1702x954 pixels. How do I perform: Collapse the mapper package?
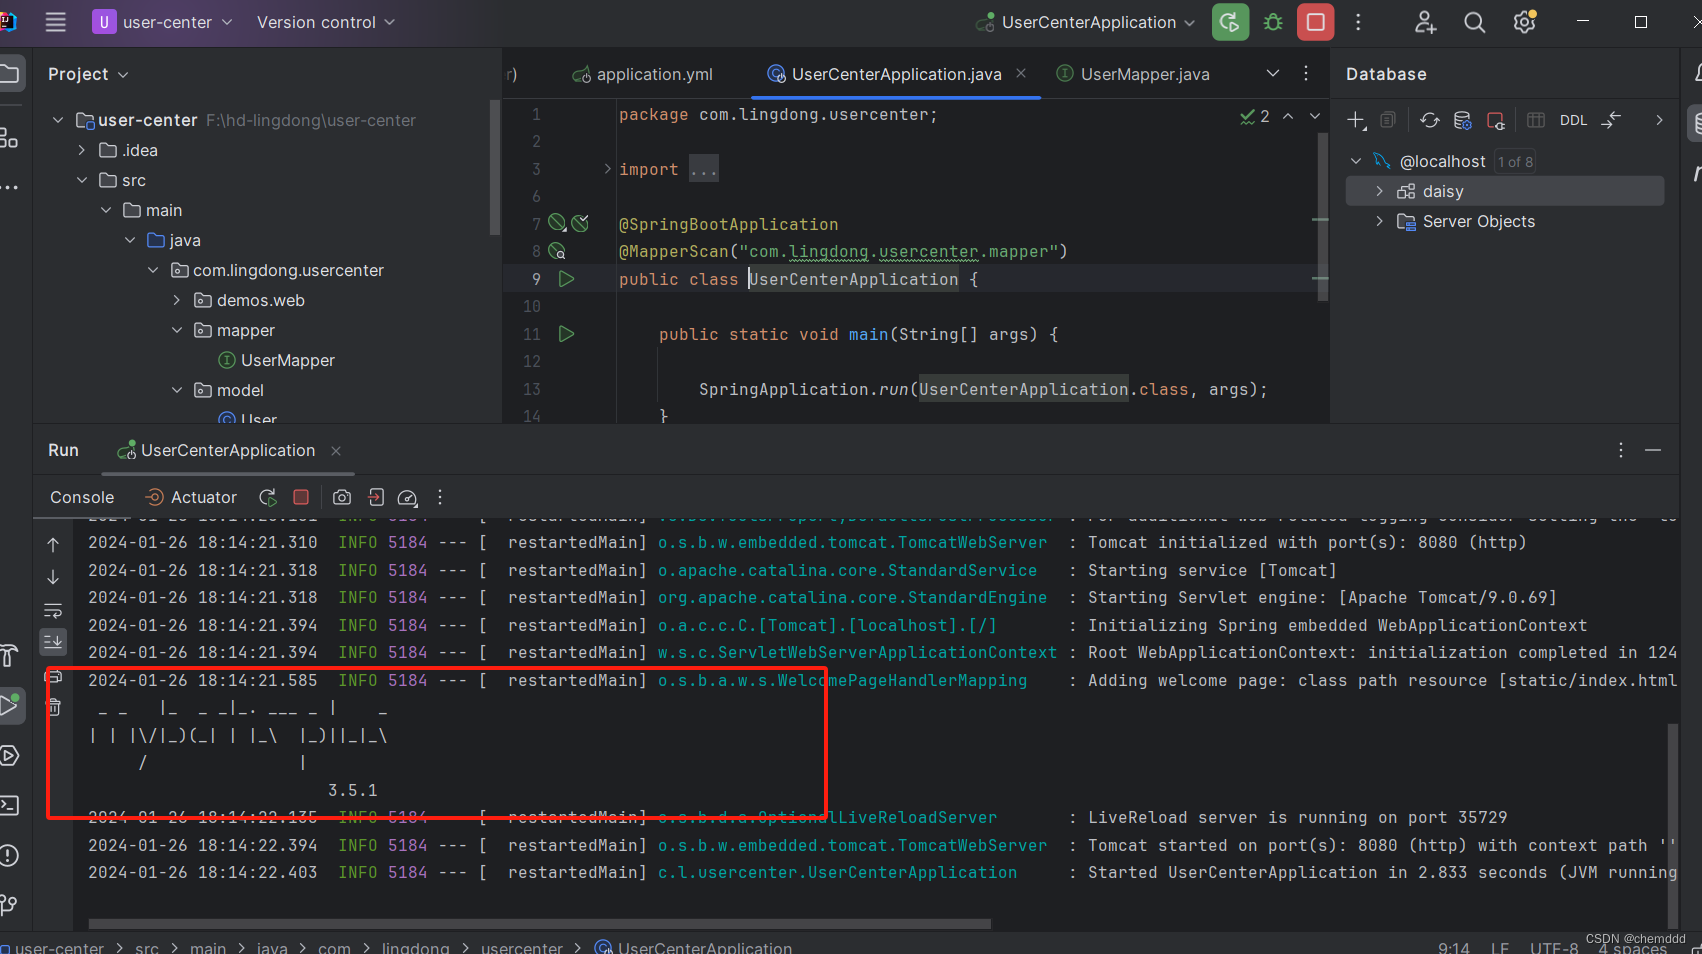tap(177, 330)
